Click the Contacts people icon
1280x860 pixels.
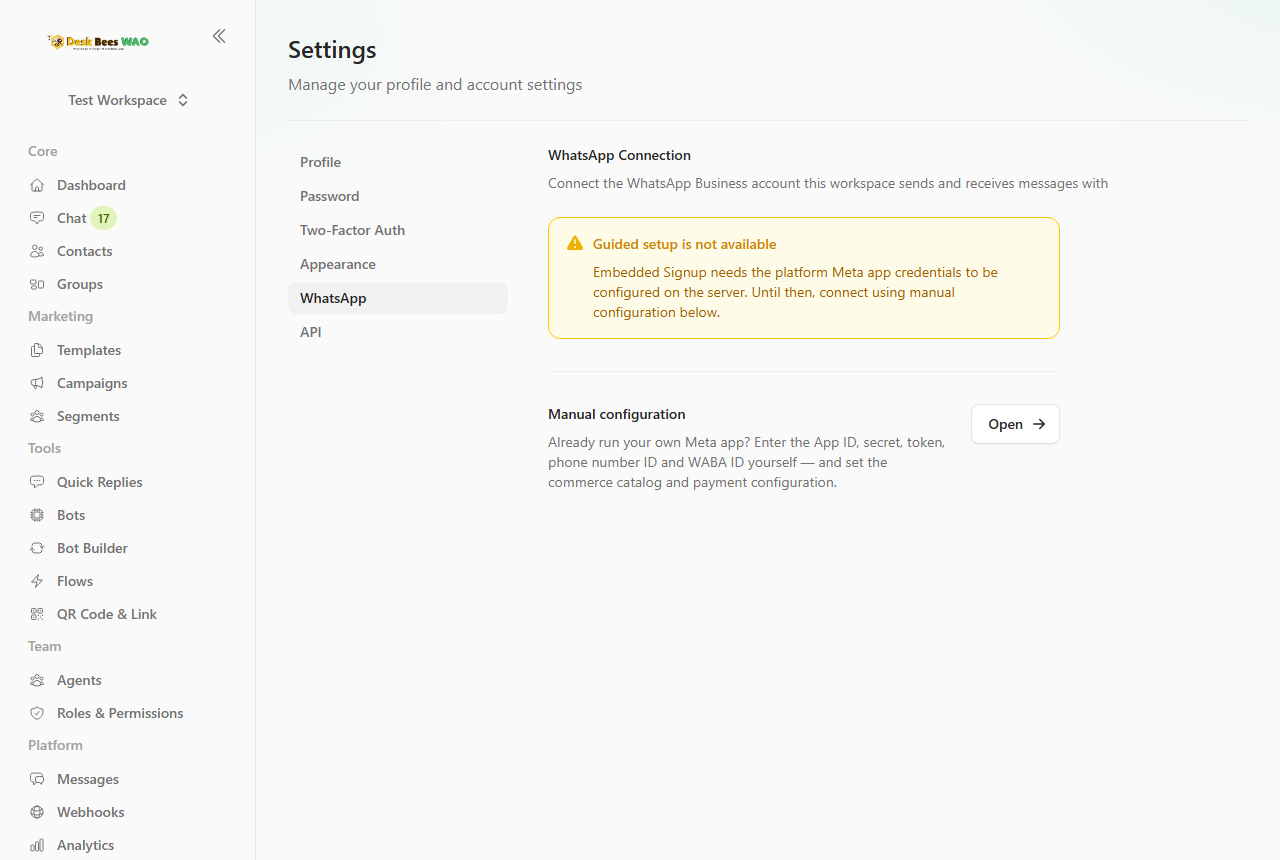(x=37, y=251)
